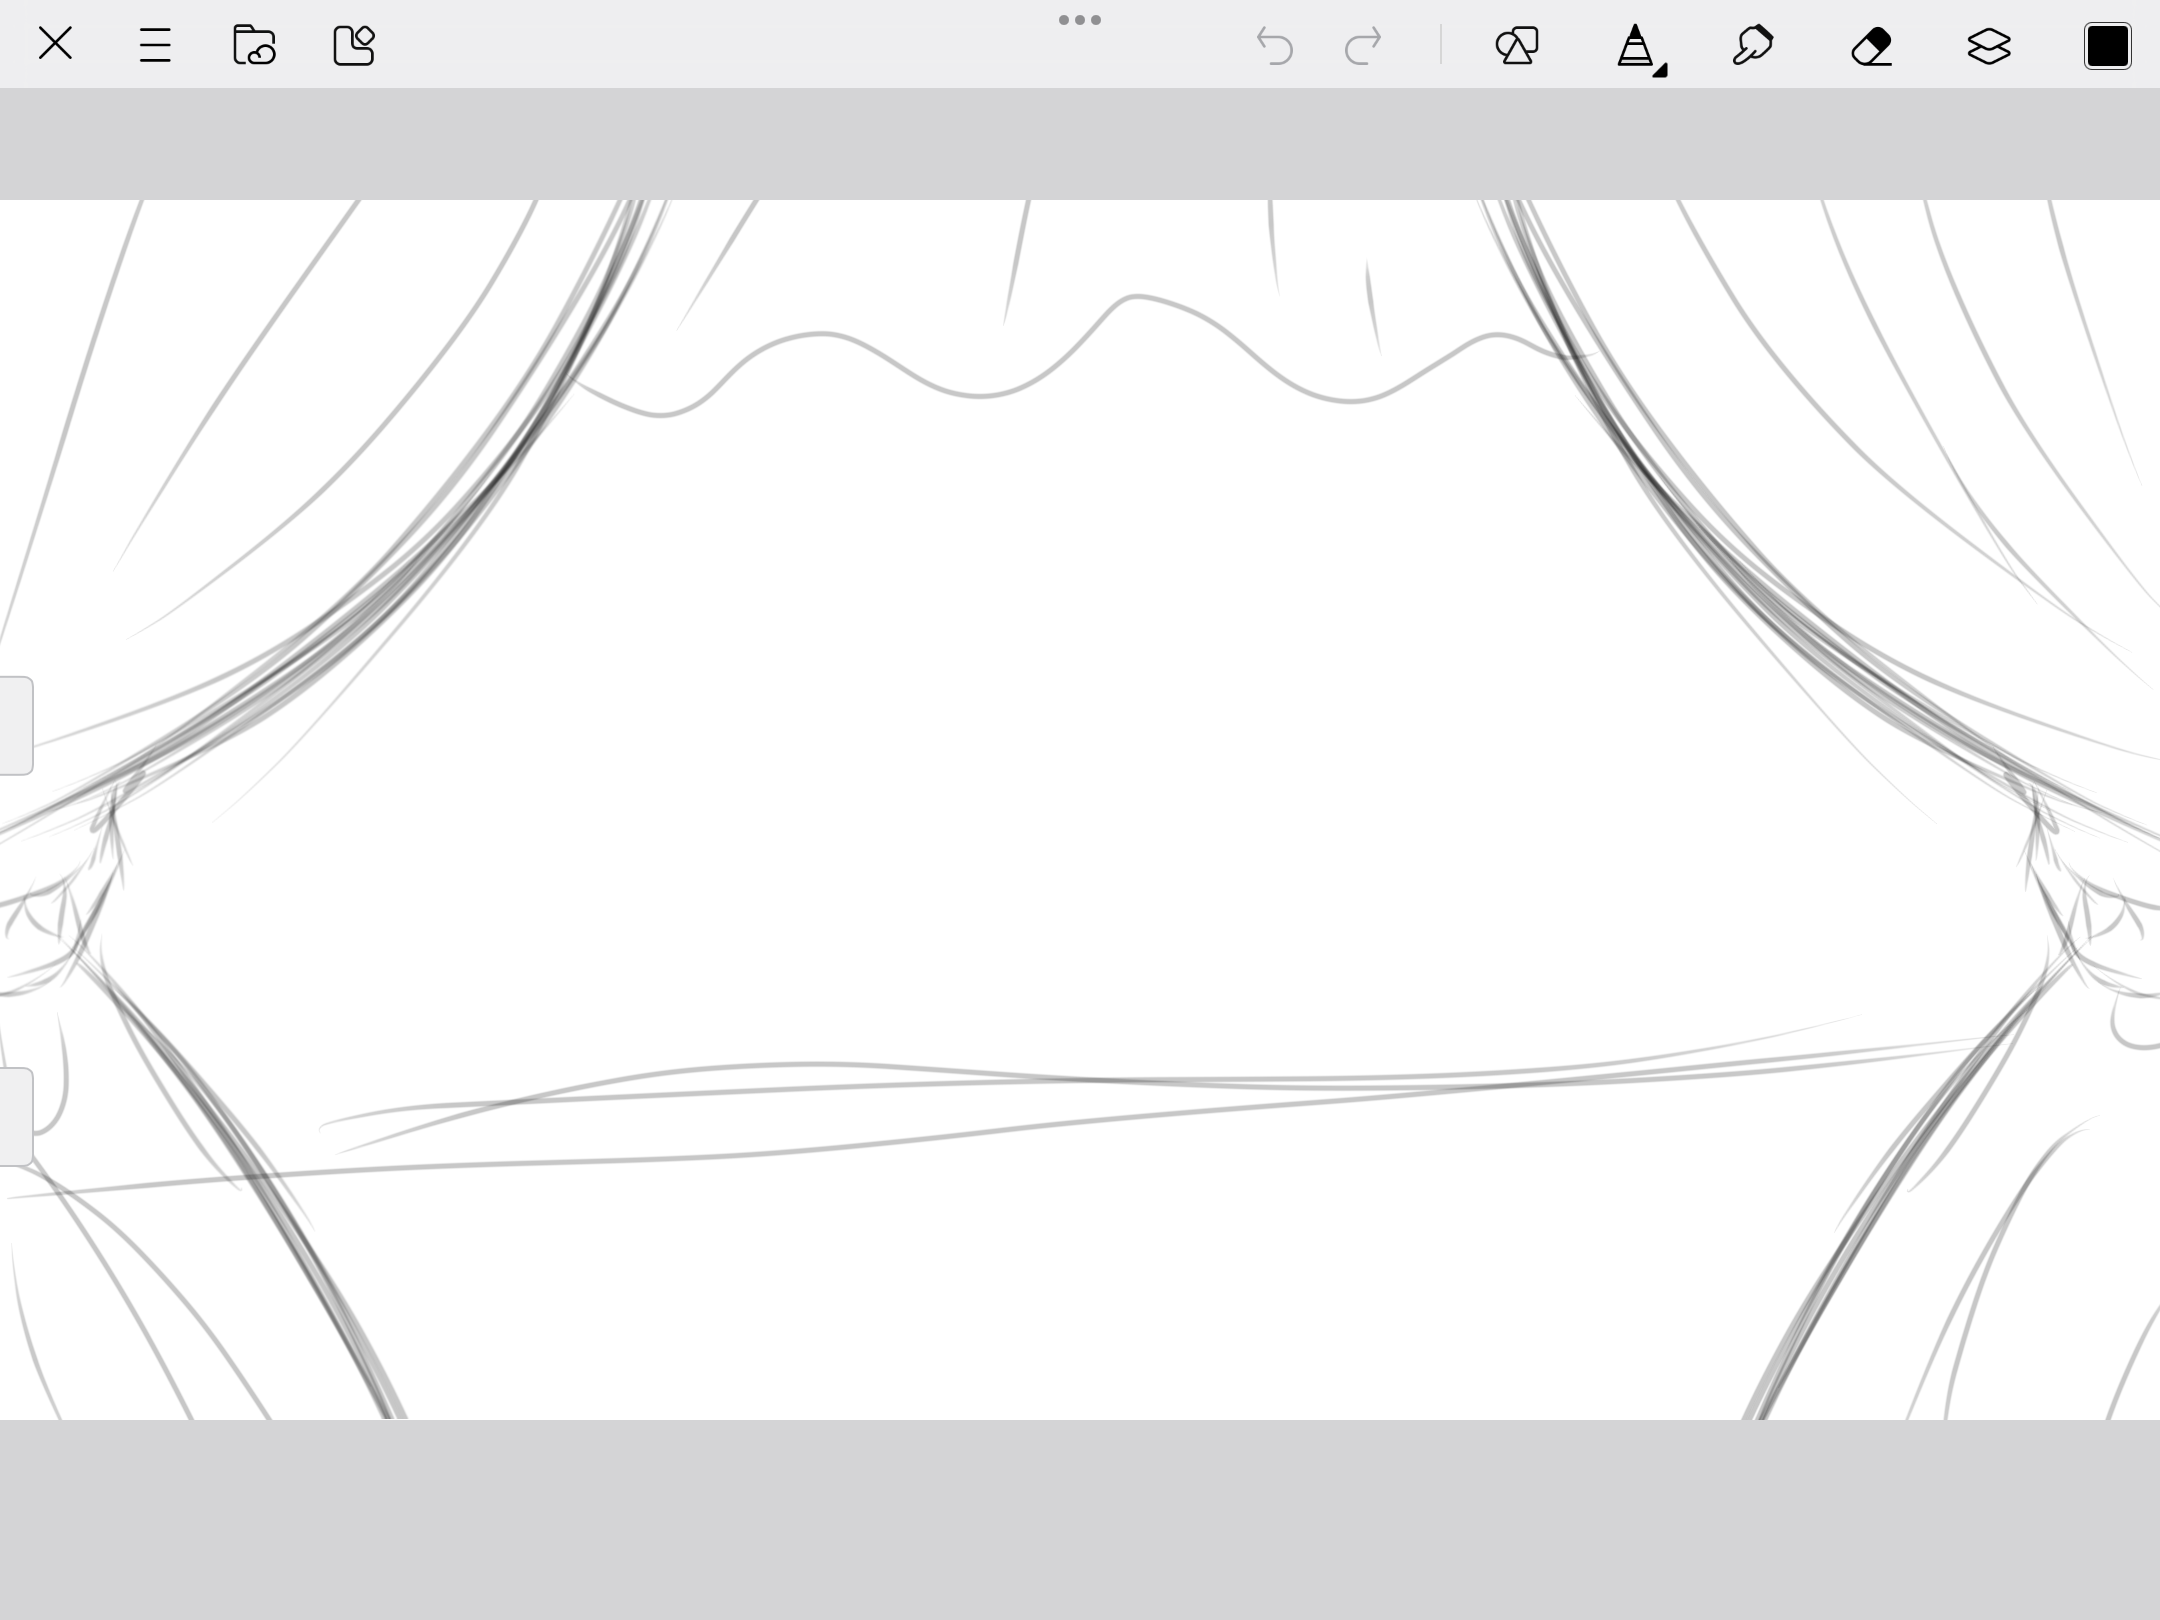Undo the last stroke
The image size is (2160, 1620).
tap(1274, 46)
